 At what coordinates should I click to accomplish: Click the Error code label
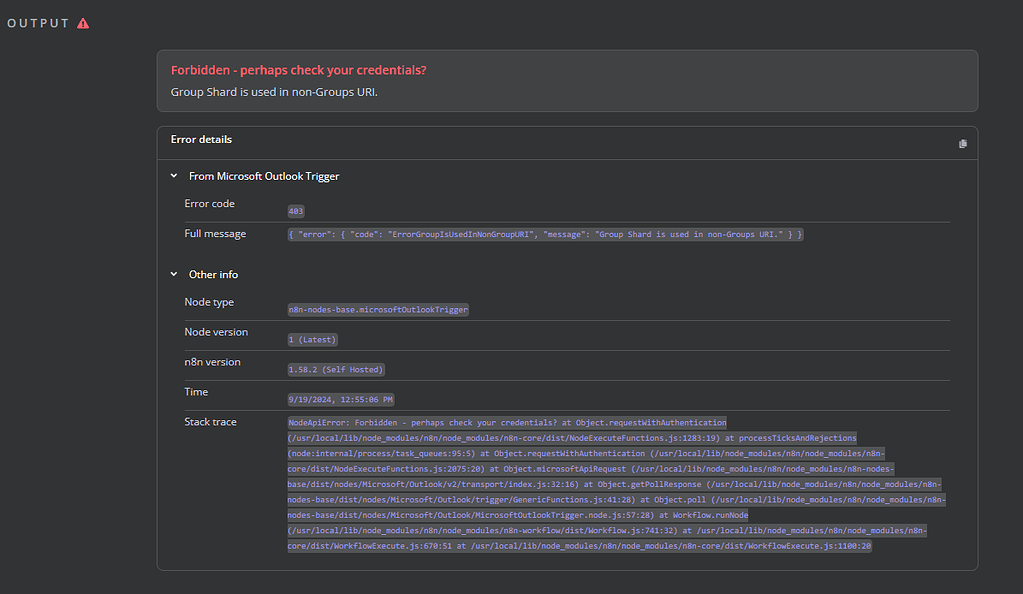point(210,204)
